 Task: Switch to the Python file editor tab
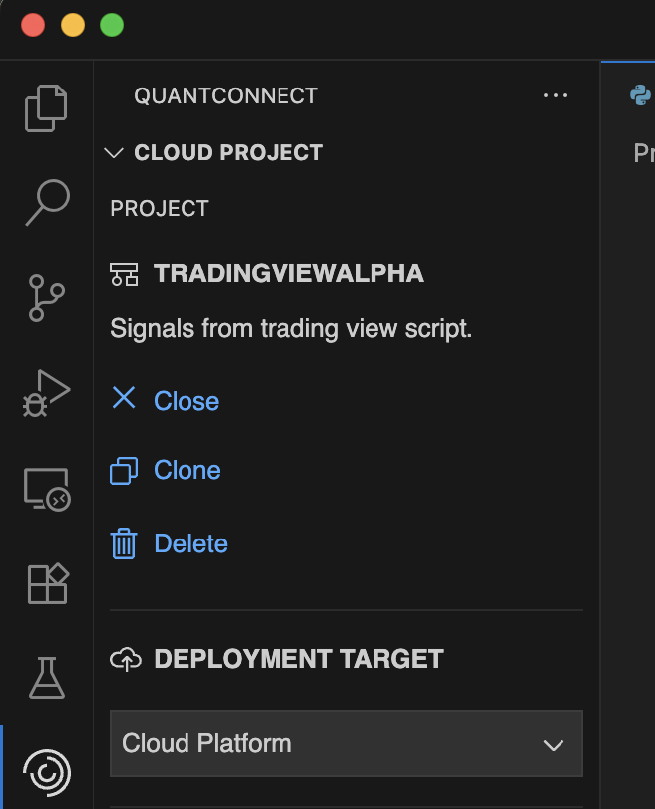pyautogui.click(x=640, y=96)
